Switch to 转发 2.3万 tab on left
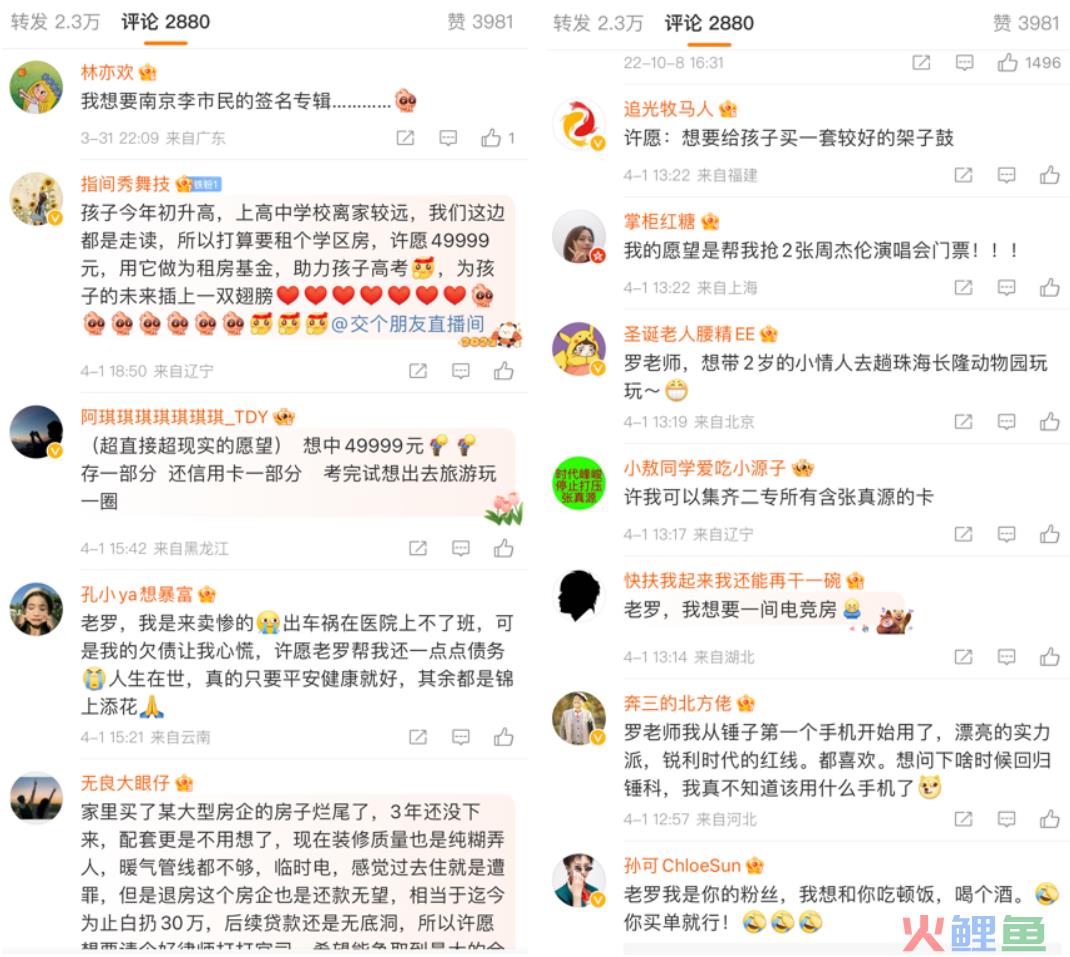The image size is (1070, 957). pos(55,22)
